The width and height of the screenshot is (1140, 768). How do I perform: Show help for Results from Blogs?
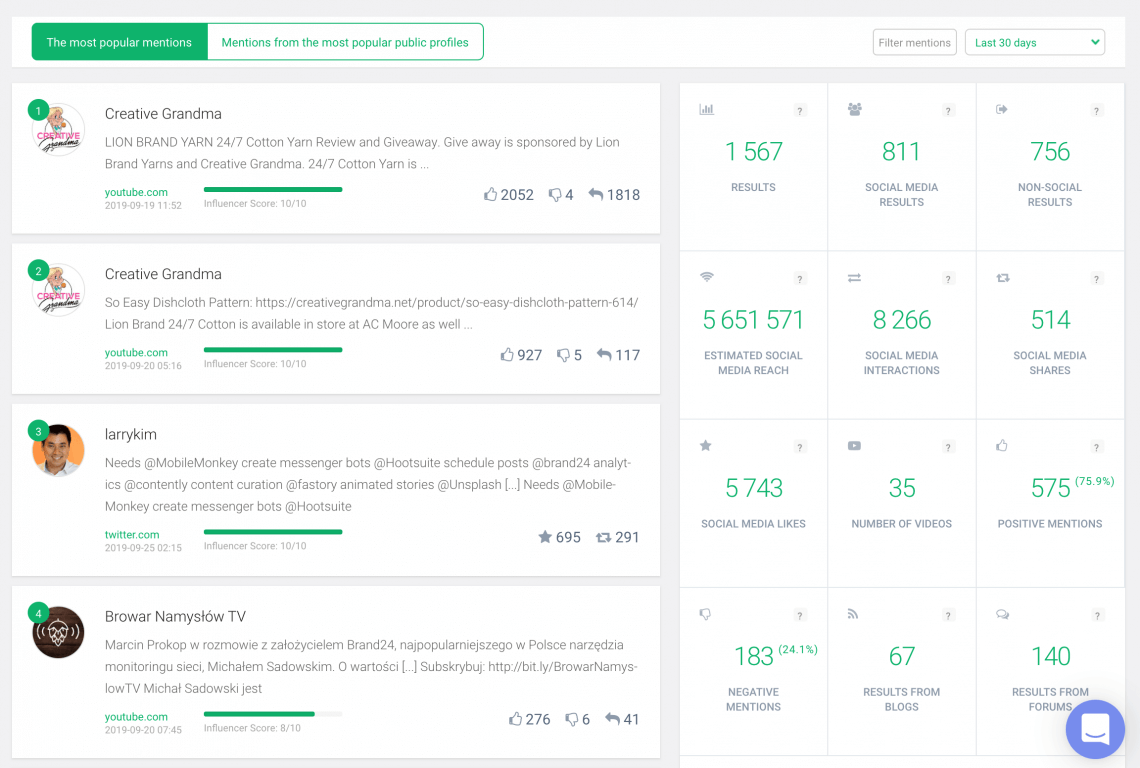pos(948,615)
